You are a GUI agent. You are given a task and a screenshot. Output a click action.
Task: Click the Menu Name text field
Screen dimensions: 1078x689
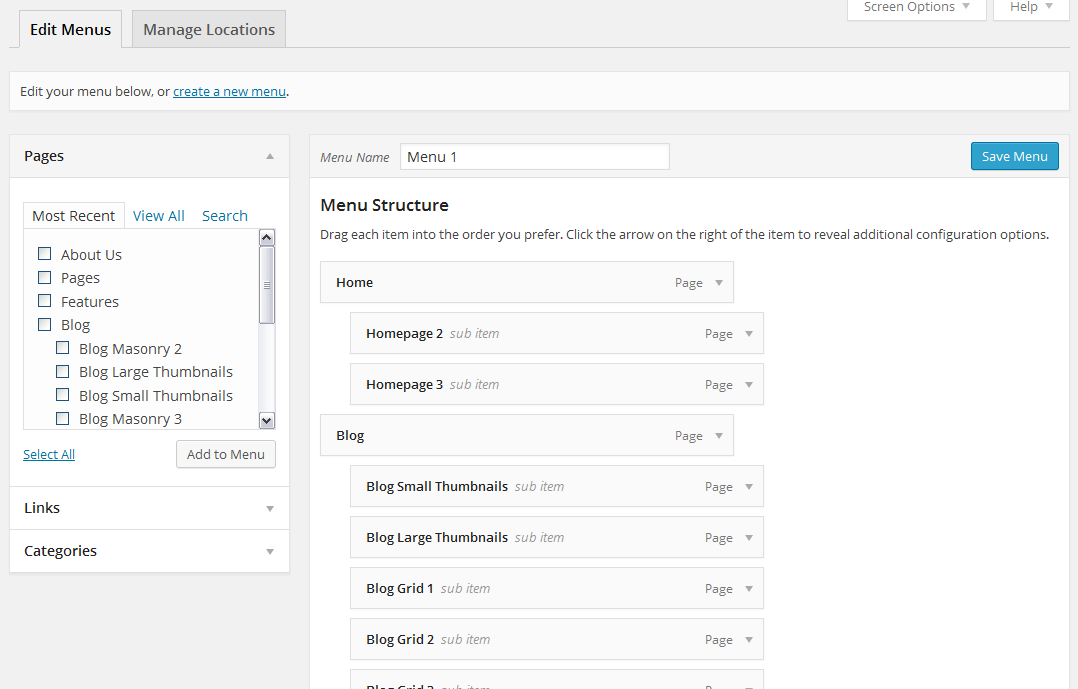click(534, 157)
